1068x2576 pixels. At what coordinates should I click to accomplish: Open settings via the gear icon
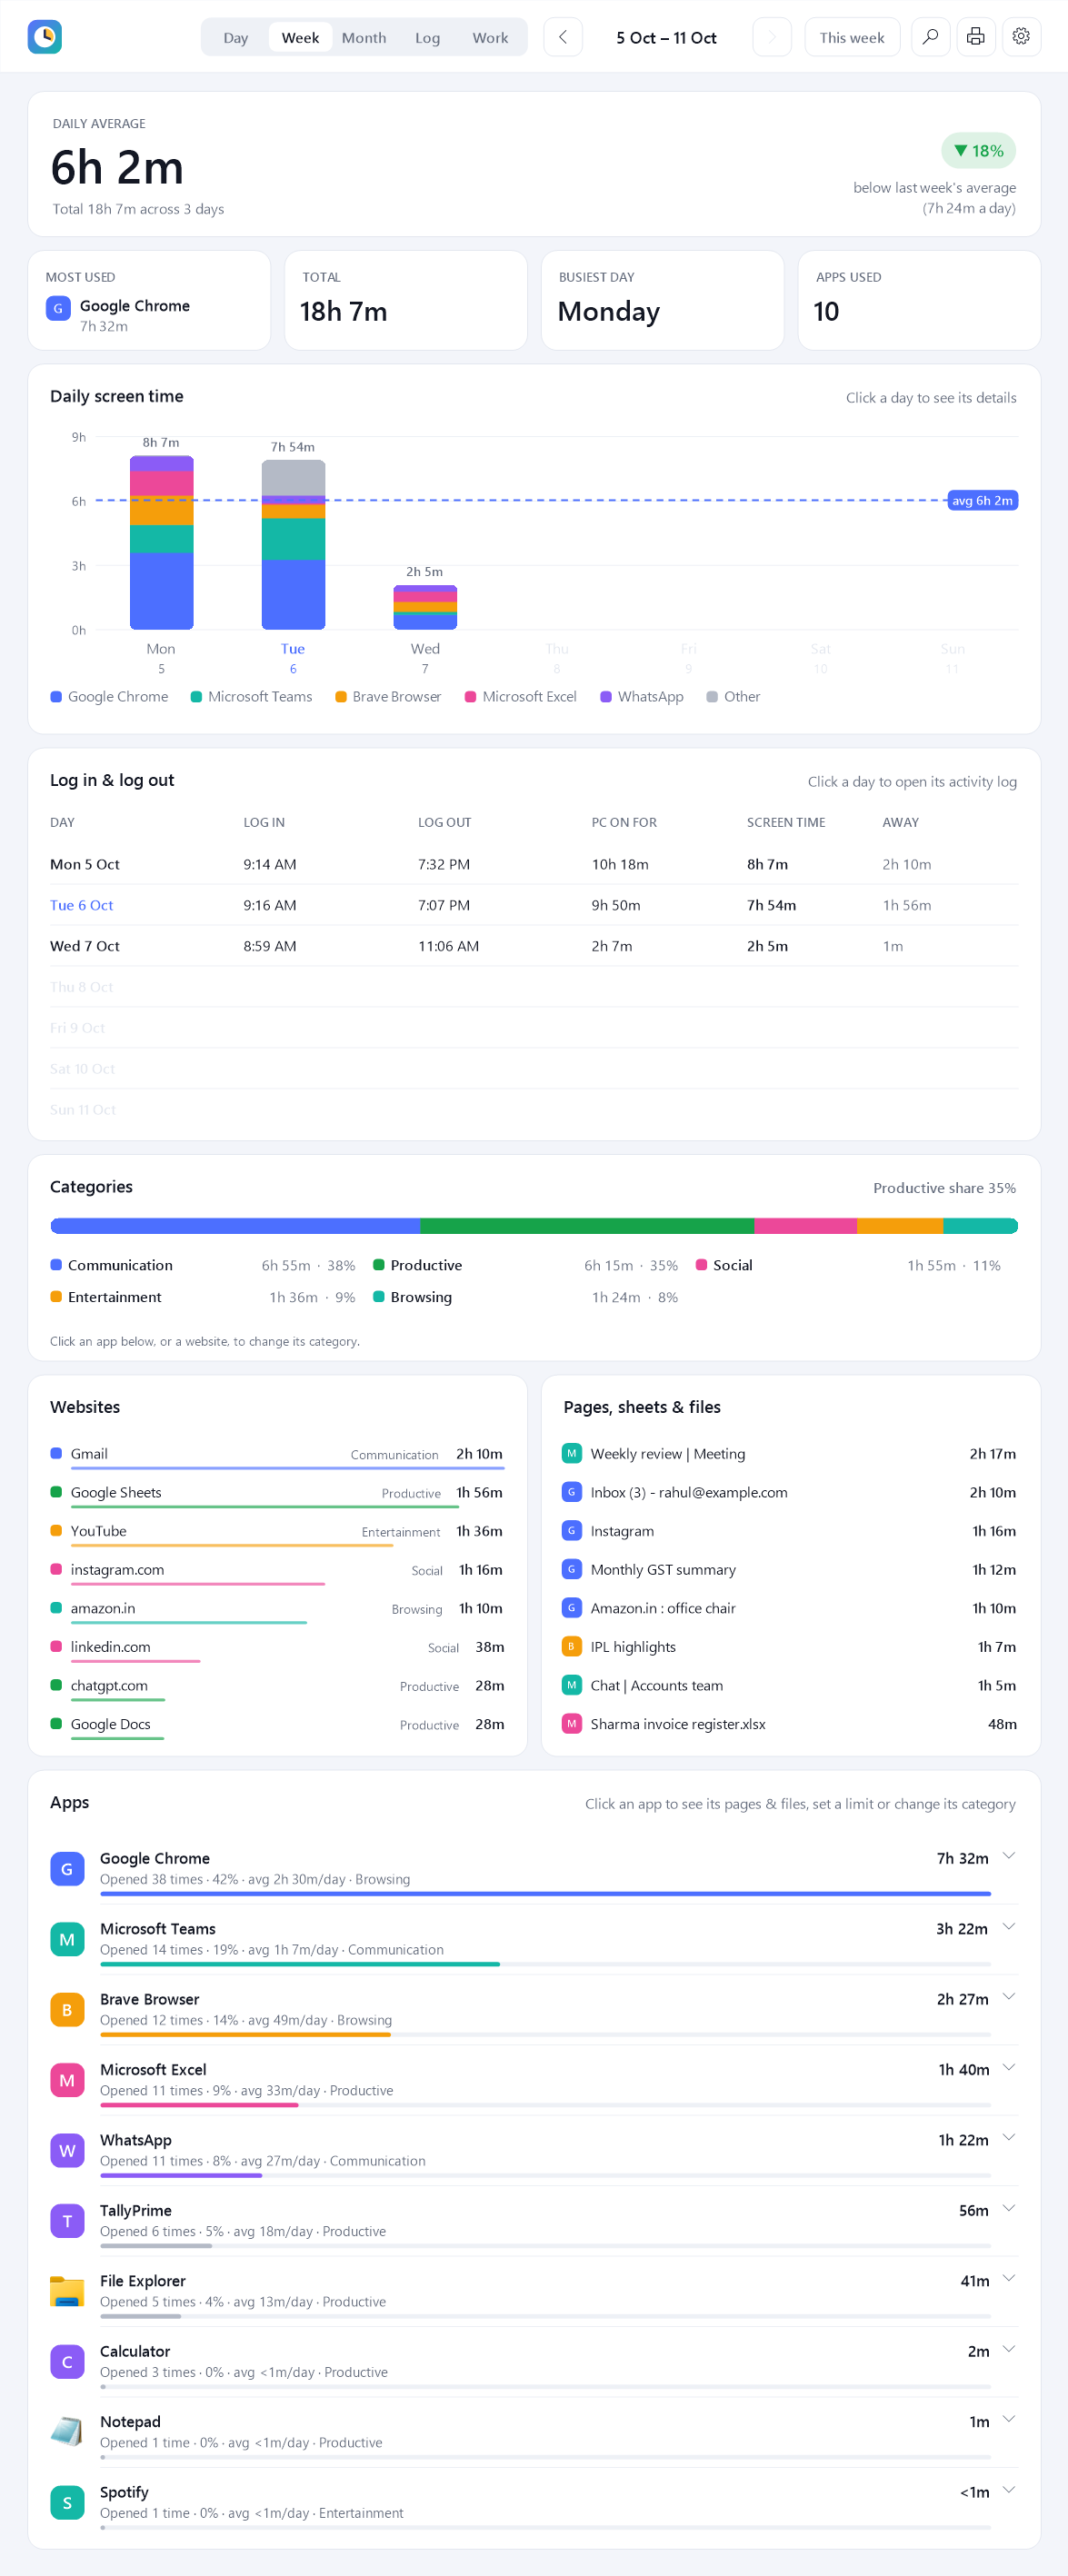(x=1021, y=37)
